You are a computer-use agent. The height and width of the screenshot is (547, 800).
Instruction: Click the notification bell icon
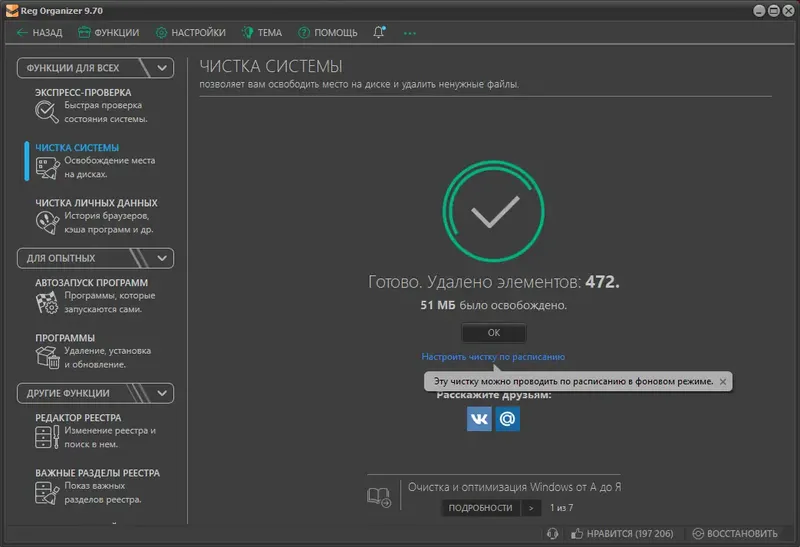pos(379,33)
